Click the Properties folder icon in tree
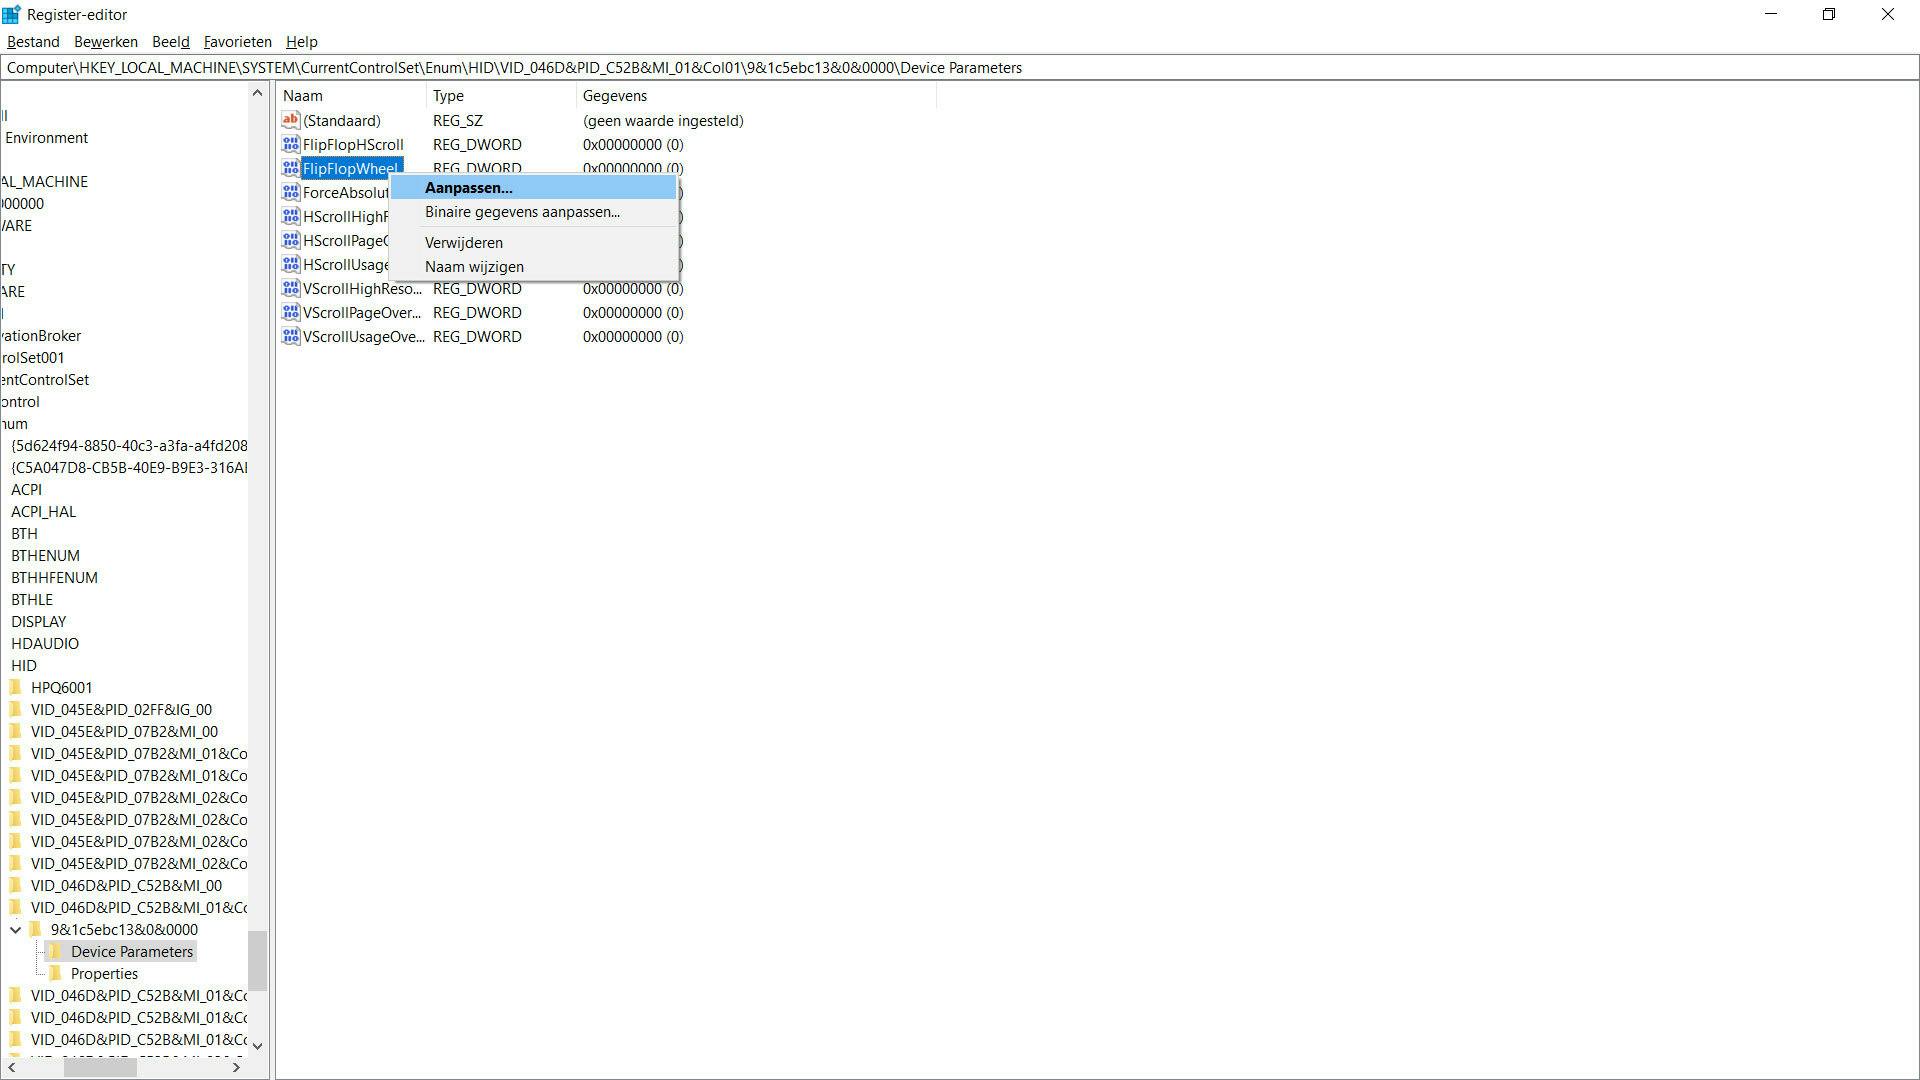The image size is (1920, 1080). [x=55, y=973]
